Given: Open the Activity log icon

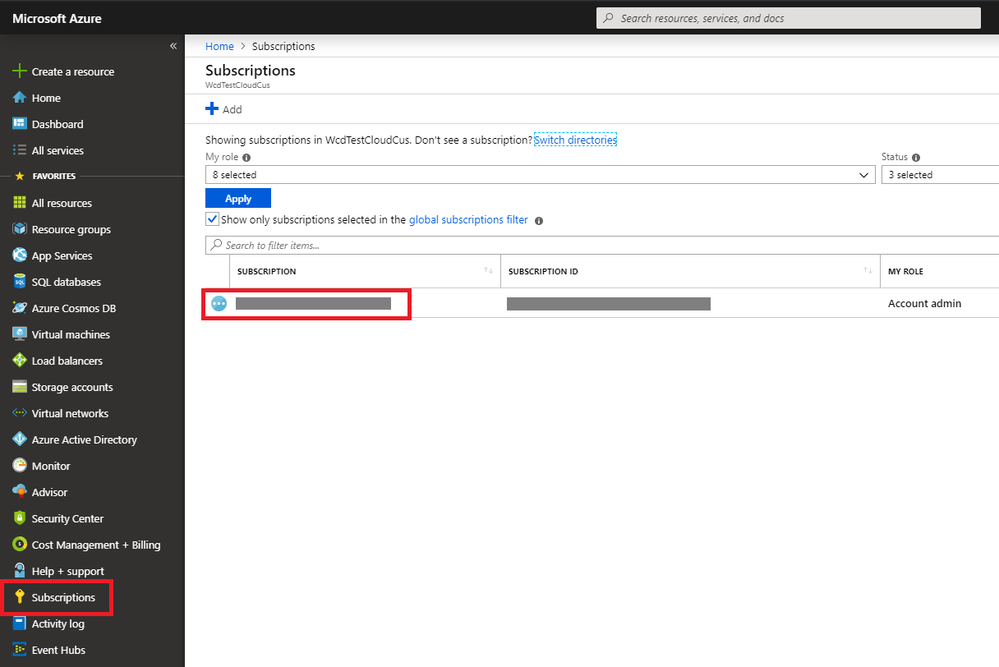Looking at the screenshot, I should (x=20, y=623).
